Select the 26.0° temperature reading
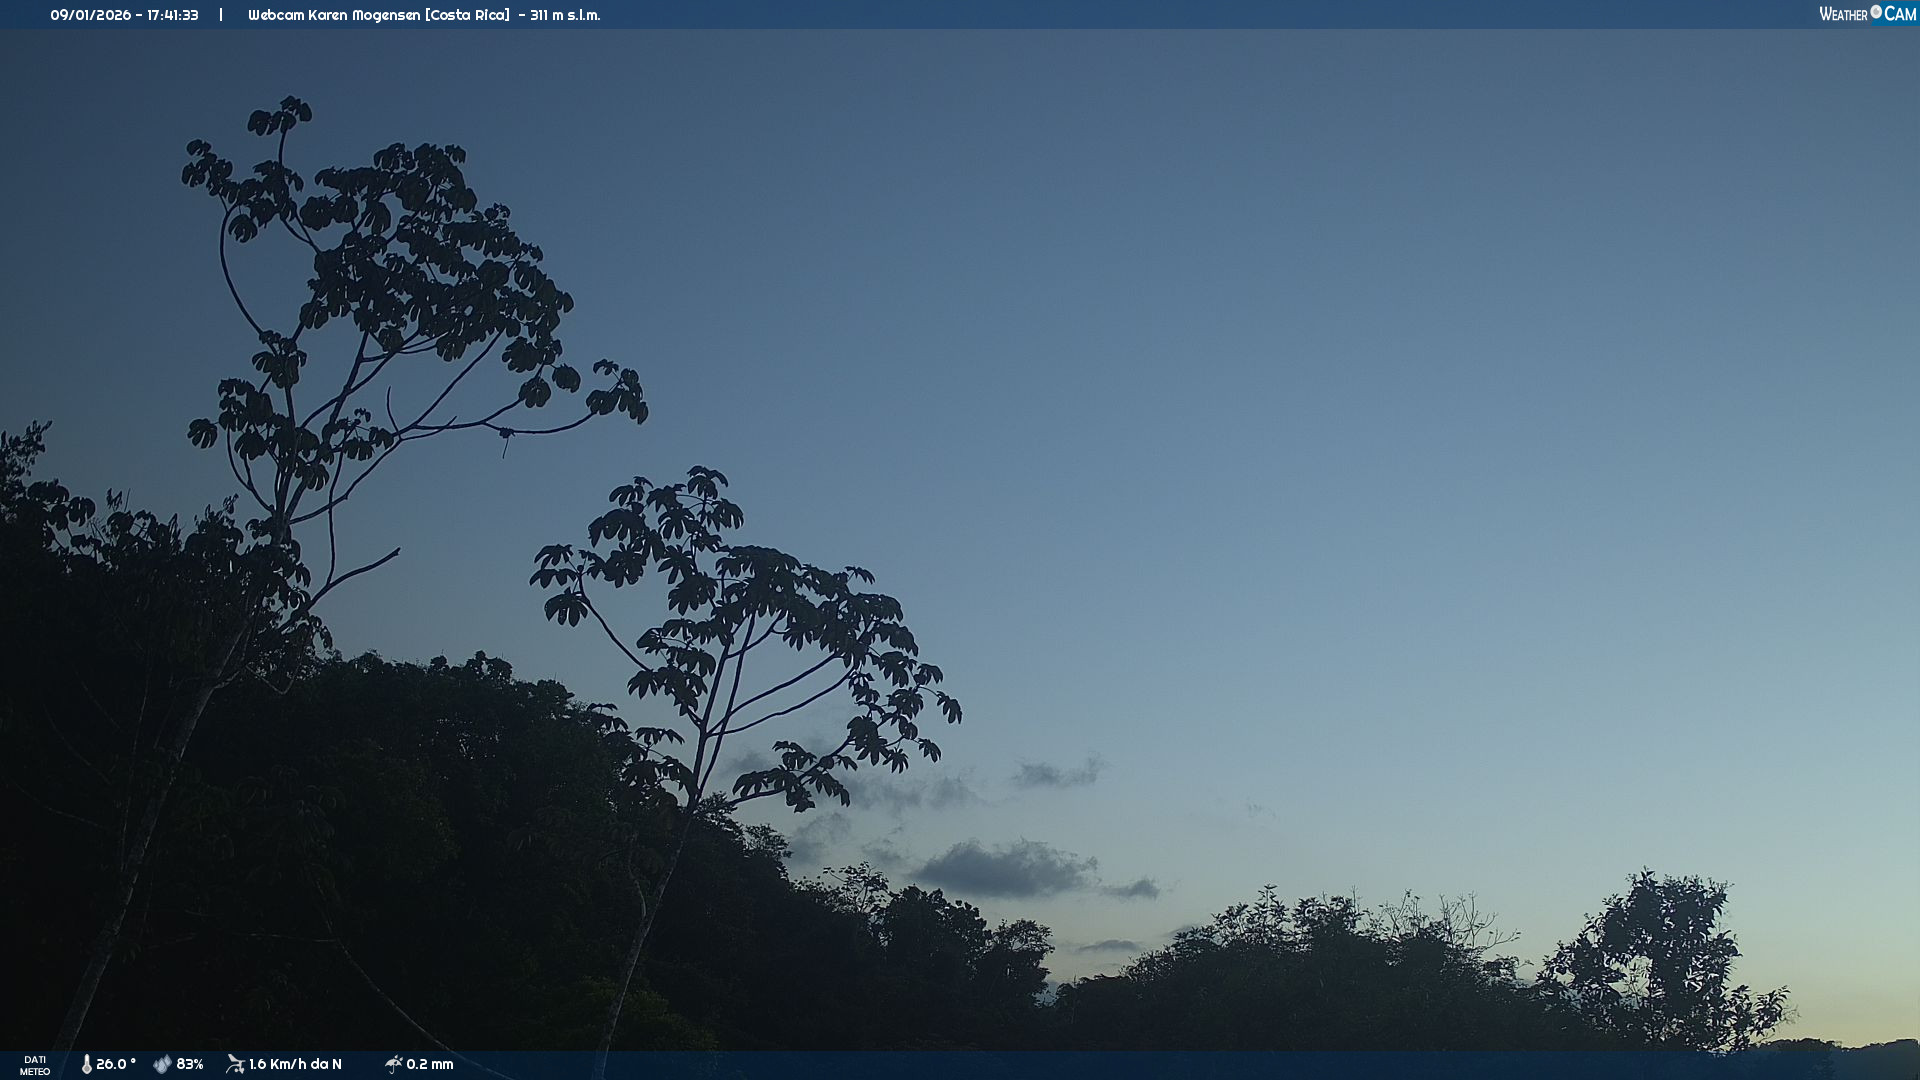Screen dimensions: 1920x1080 click(x=116, y=1064)
